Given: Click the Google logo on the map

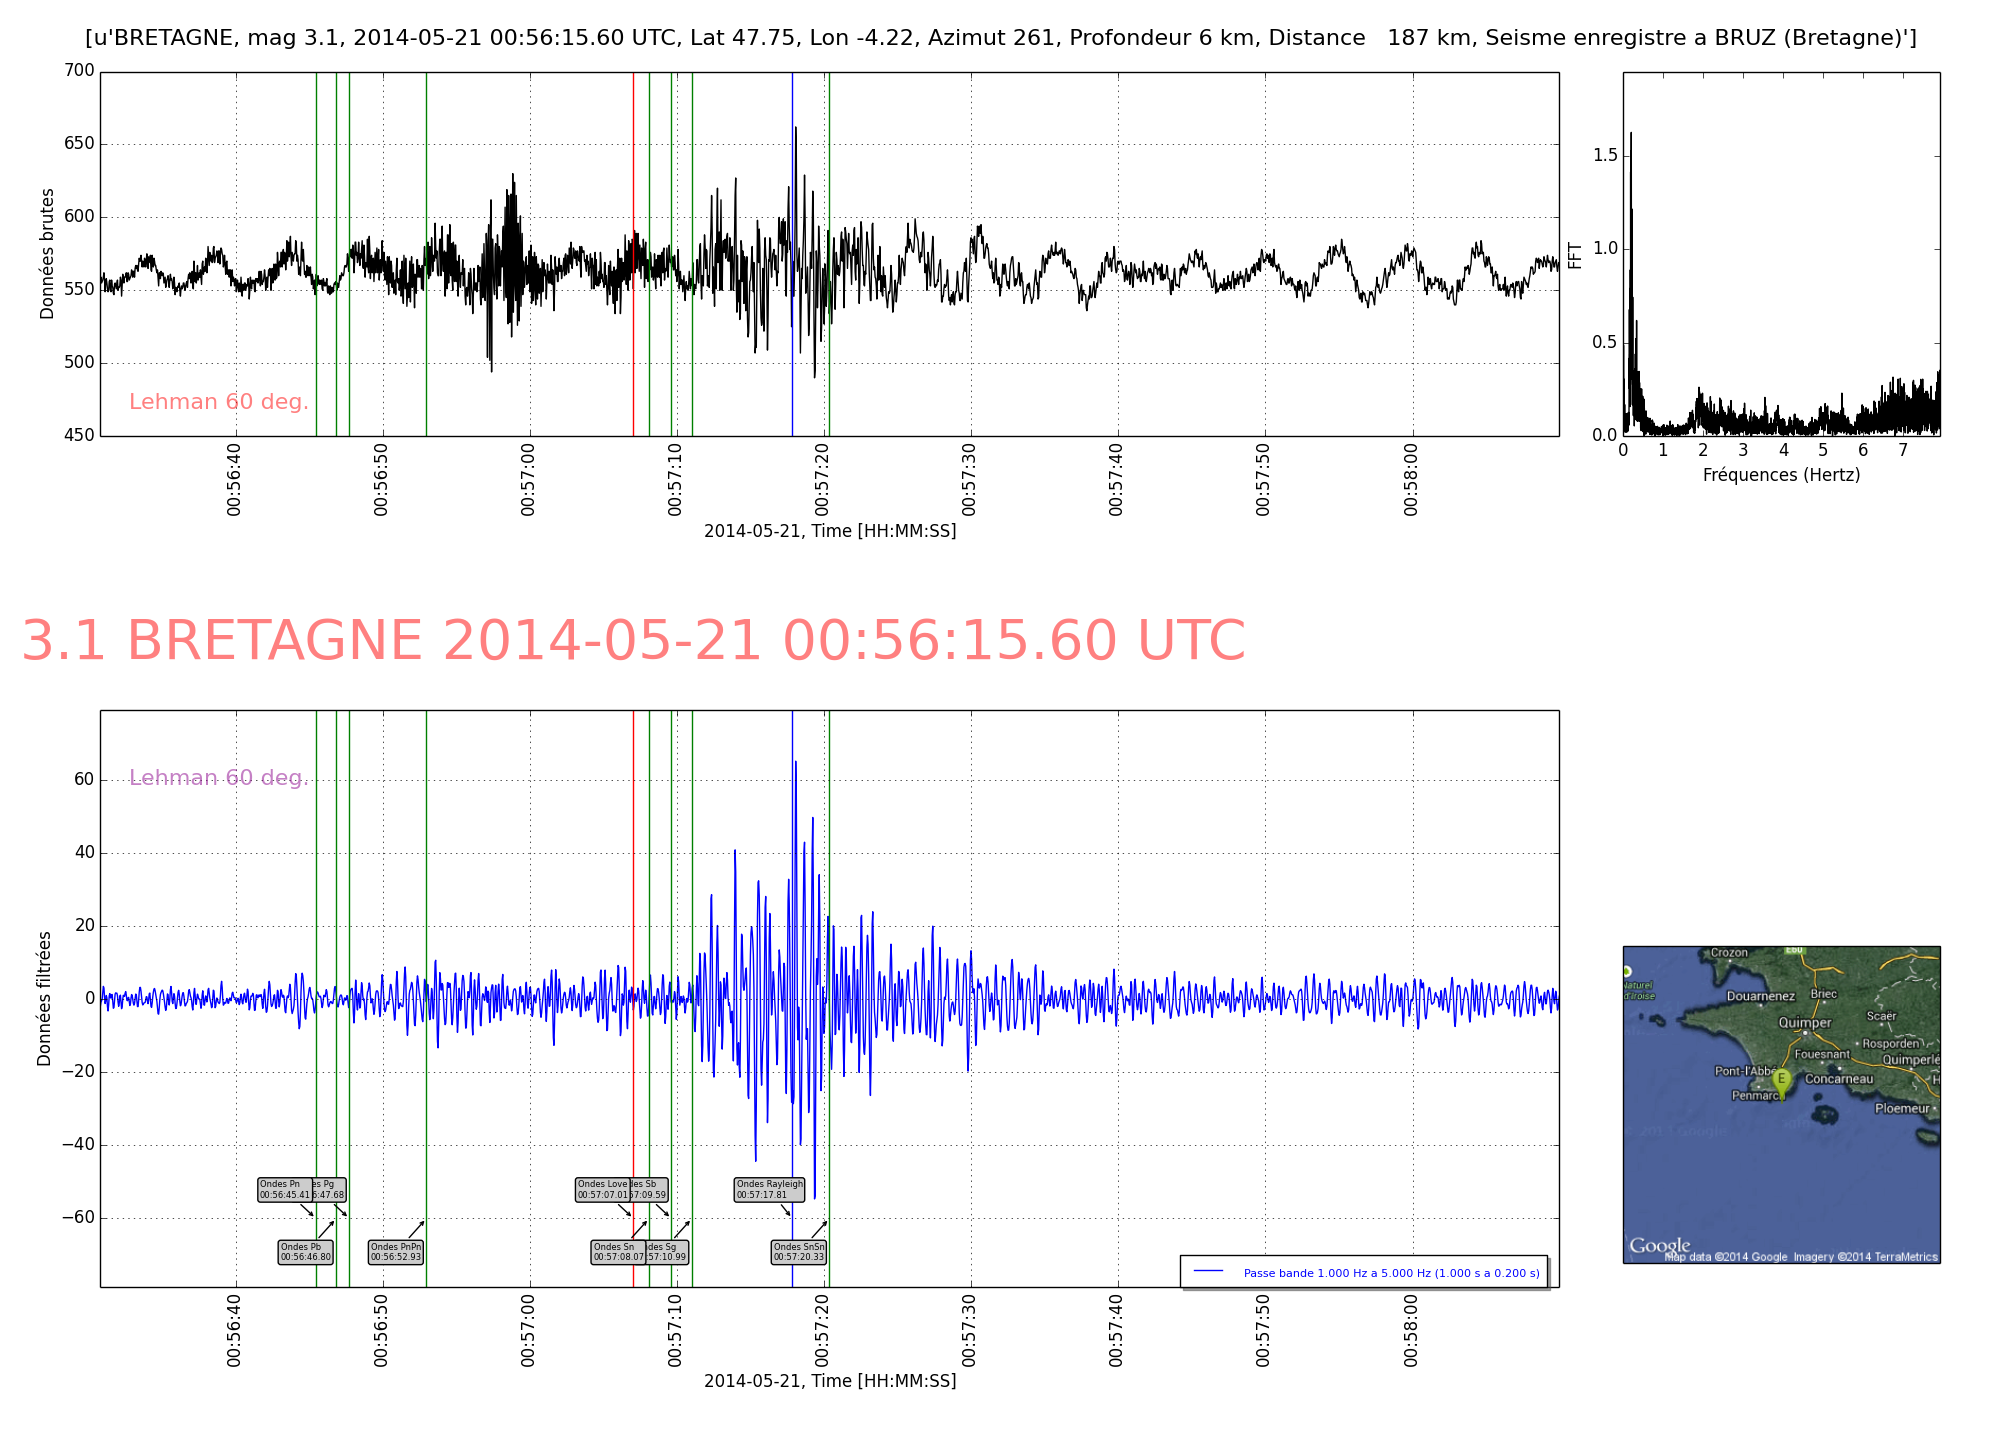Looking at the screenshot, I should pyautogui.click(x=1660, y=1245).
